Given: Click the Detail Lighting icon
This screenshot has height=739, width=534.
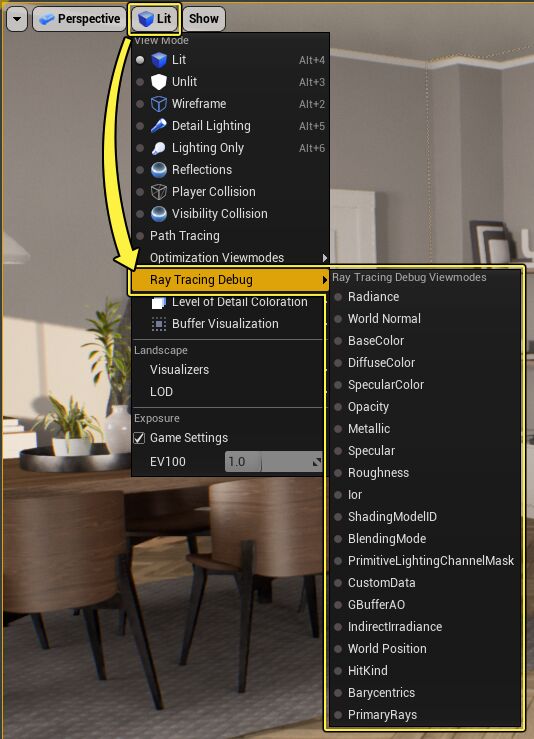Looking at the screenshot, I should tap(159, 126).
